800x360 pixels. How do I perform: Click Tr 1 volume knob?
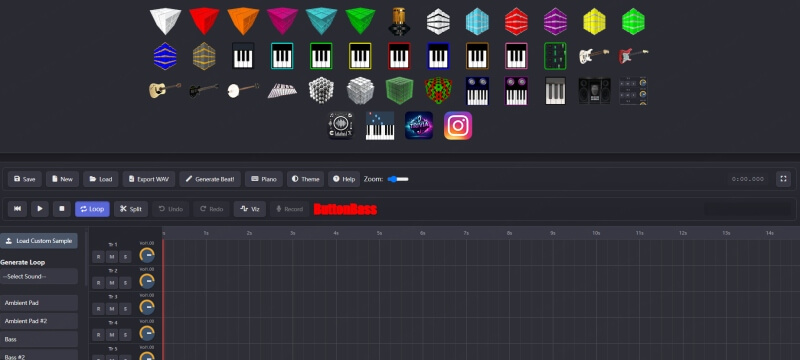pos(147,255)
